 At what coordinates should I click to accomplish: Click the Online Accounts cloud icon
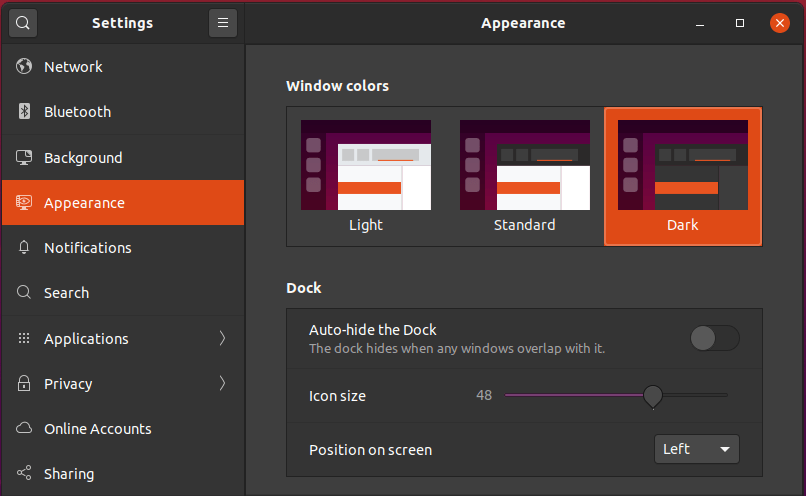(24, 428)
